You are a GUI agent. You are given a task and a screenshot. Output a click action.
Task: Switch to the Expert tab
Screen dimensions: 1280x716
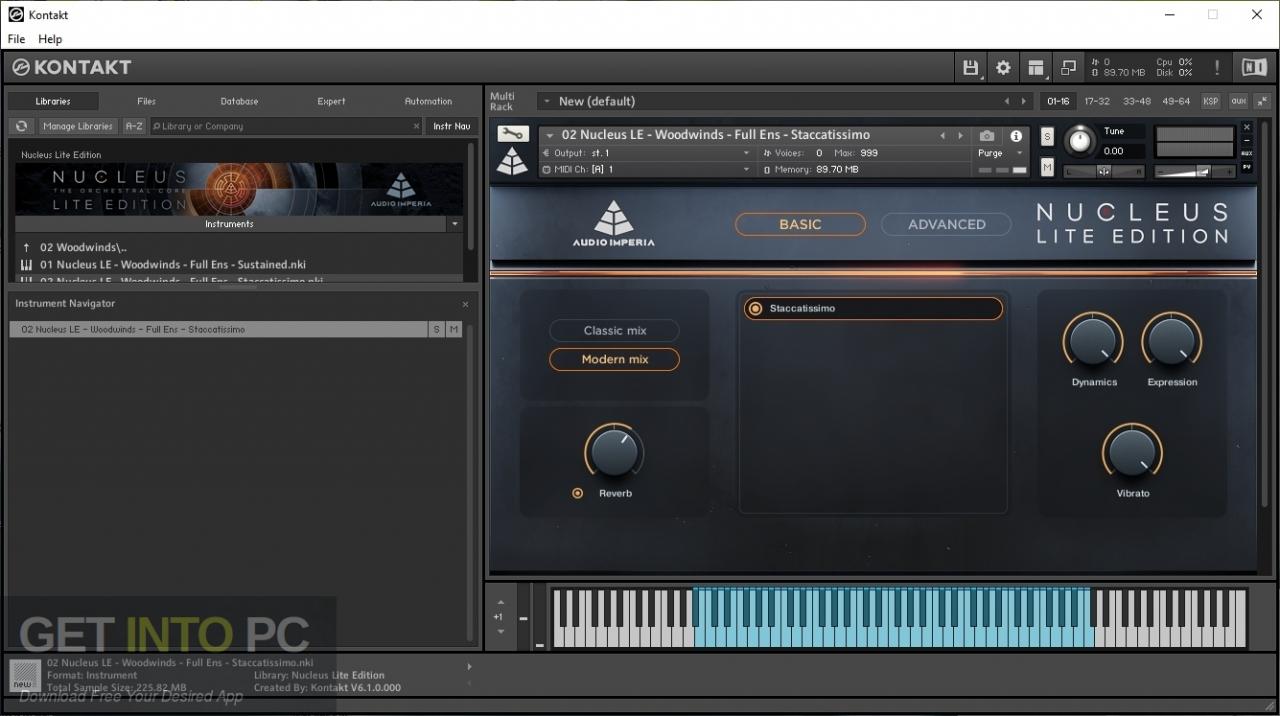(331, 101)
